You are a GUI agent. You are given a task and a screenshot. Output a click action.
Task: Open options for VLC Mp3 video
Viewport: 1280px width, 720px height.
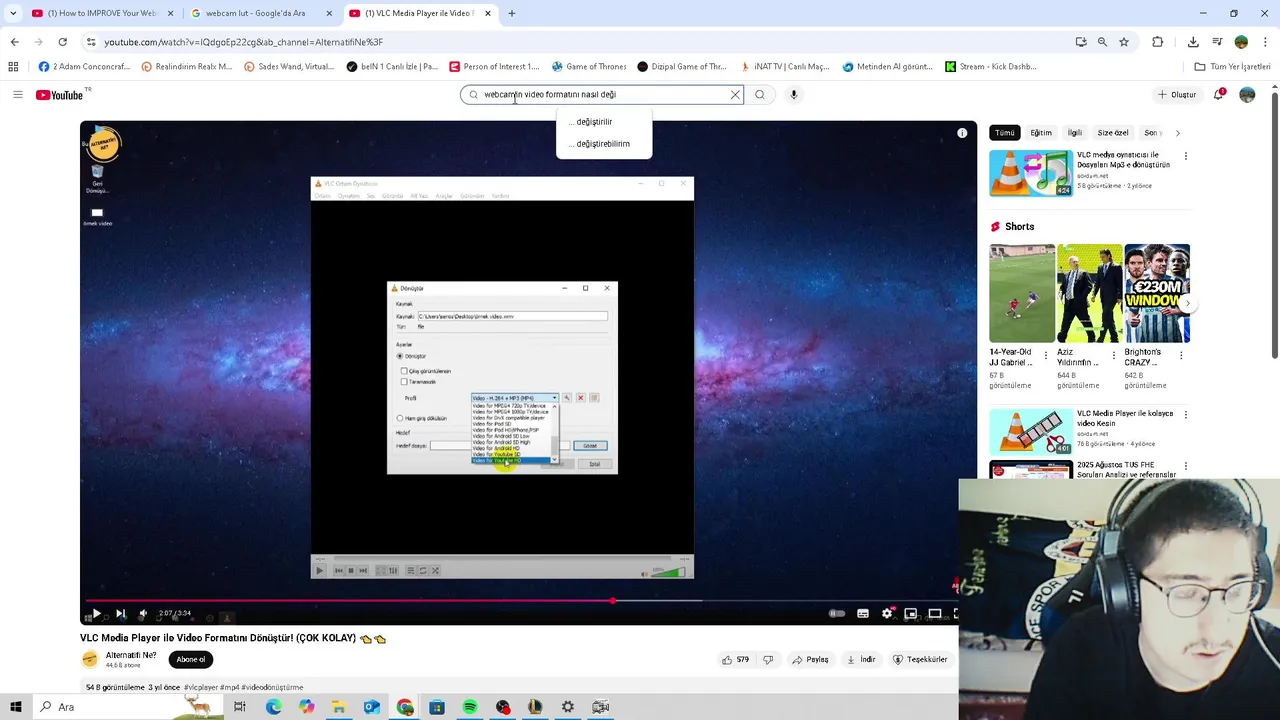pos(1186,156)
